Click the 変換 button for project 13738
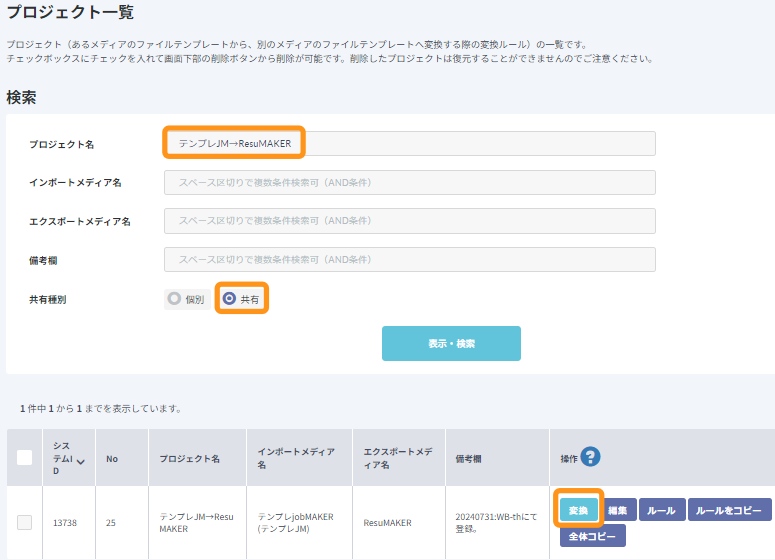The height and width of the screenshot is (560, 775). click(x=578, y=510)
